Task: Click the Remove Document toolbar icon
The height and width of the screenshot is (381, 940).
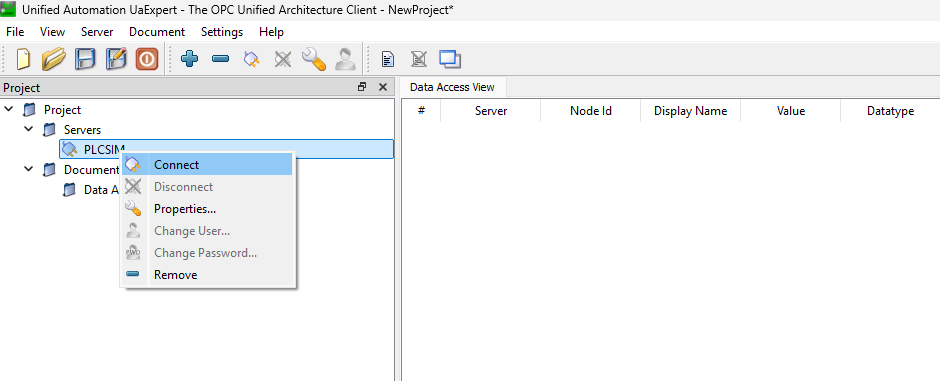Action: click(x=418, y=59)
